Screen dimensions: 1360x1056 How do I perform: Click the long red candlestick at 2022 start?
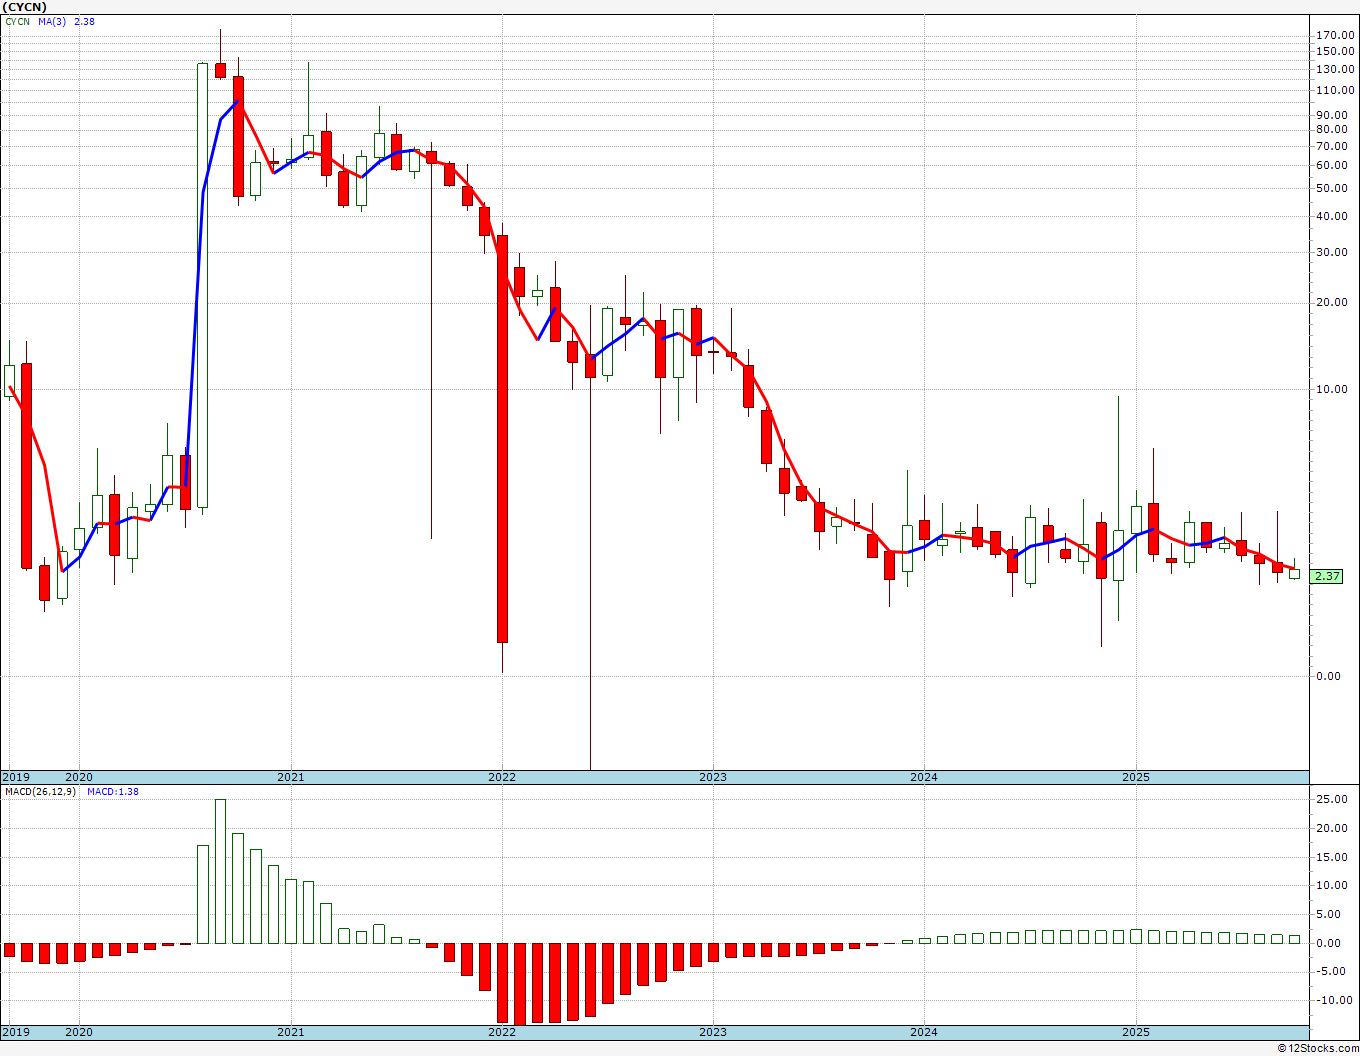point(502,439)
